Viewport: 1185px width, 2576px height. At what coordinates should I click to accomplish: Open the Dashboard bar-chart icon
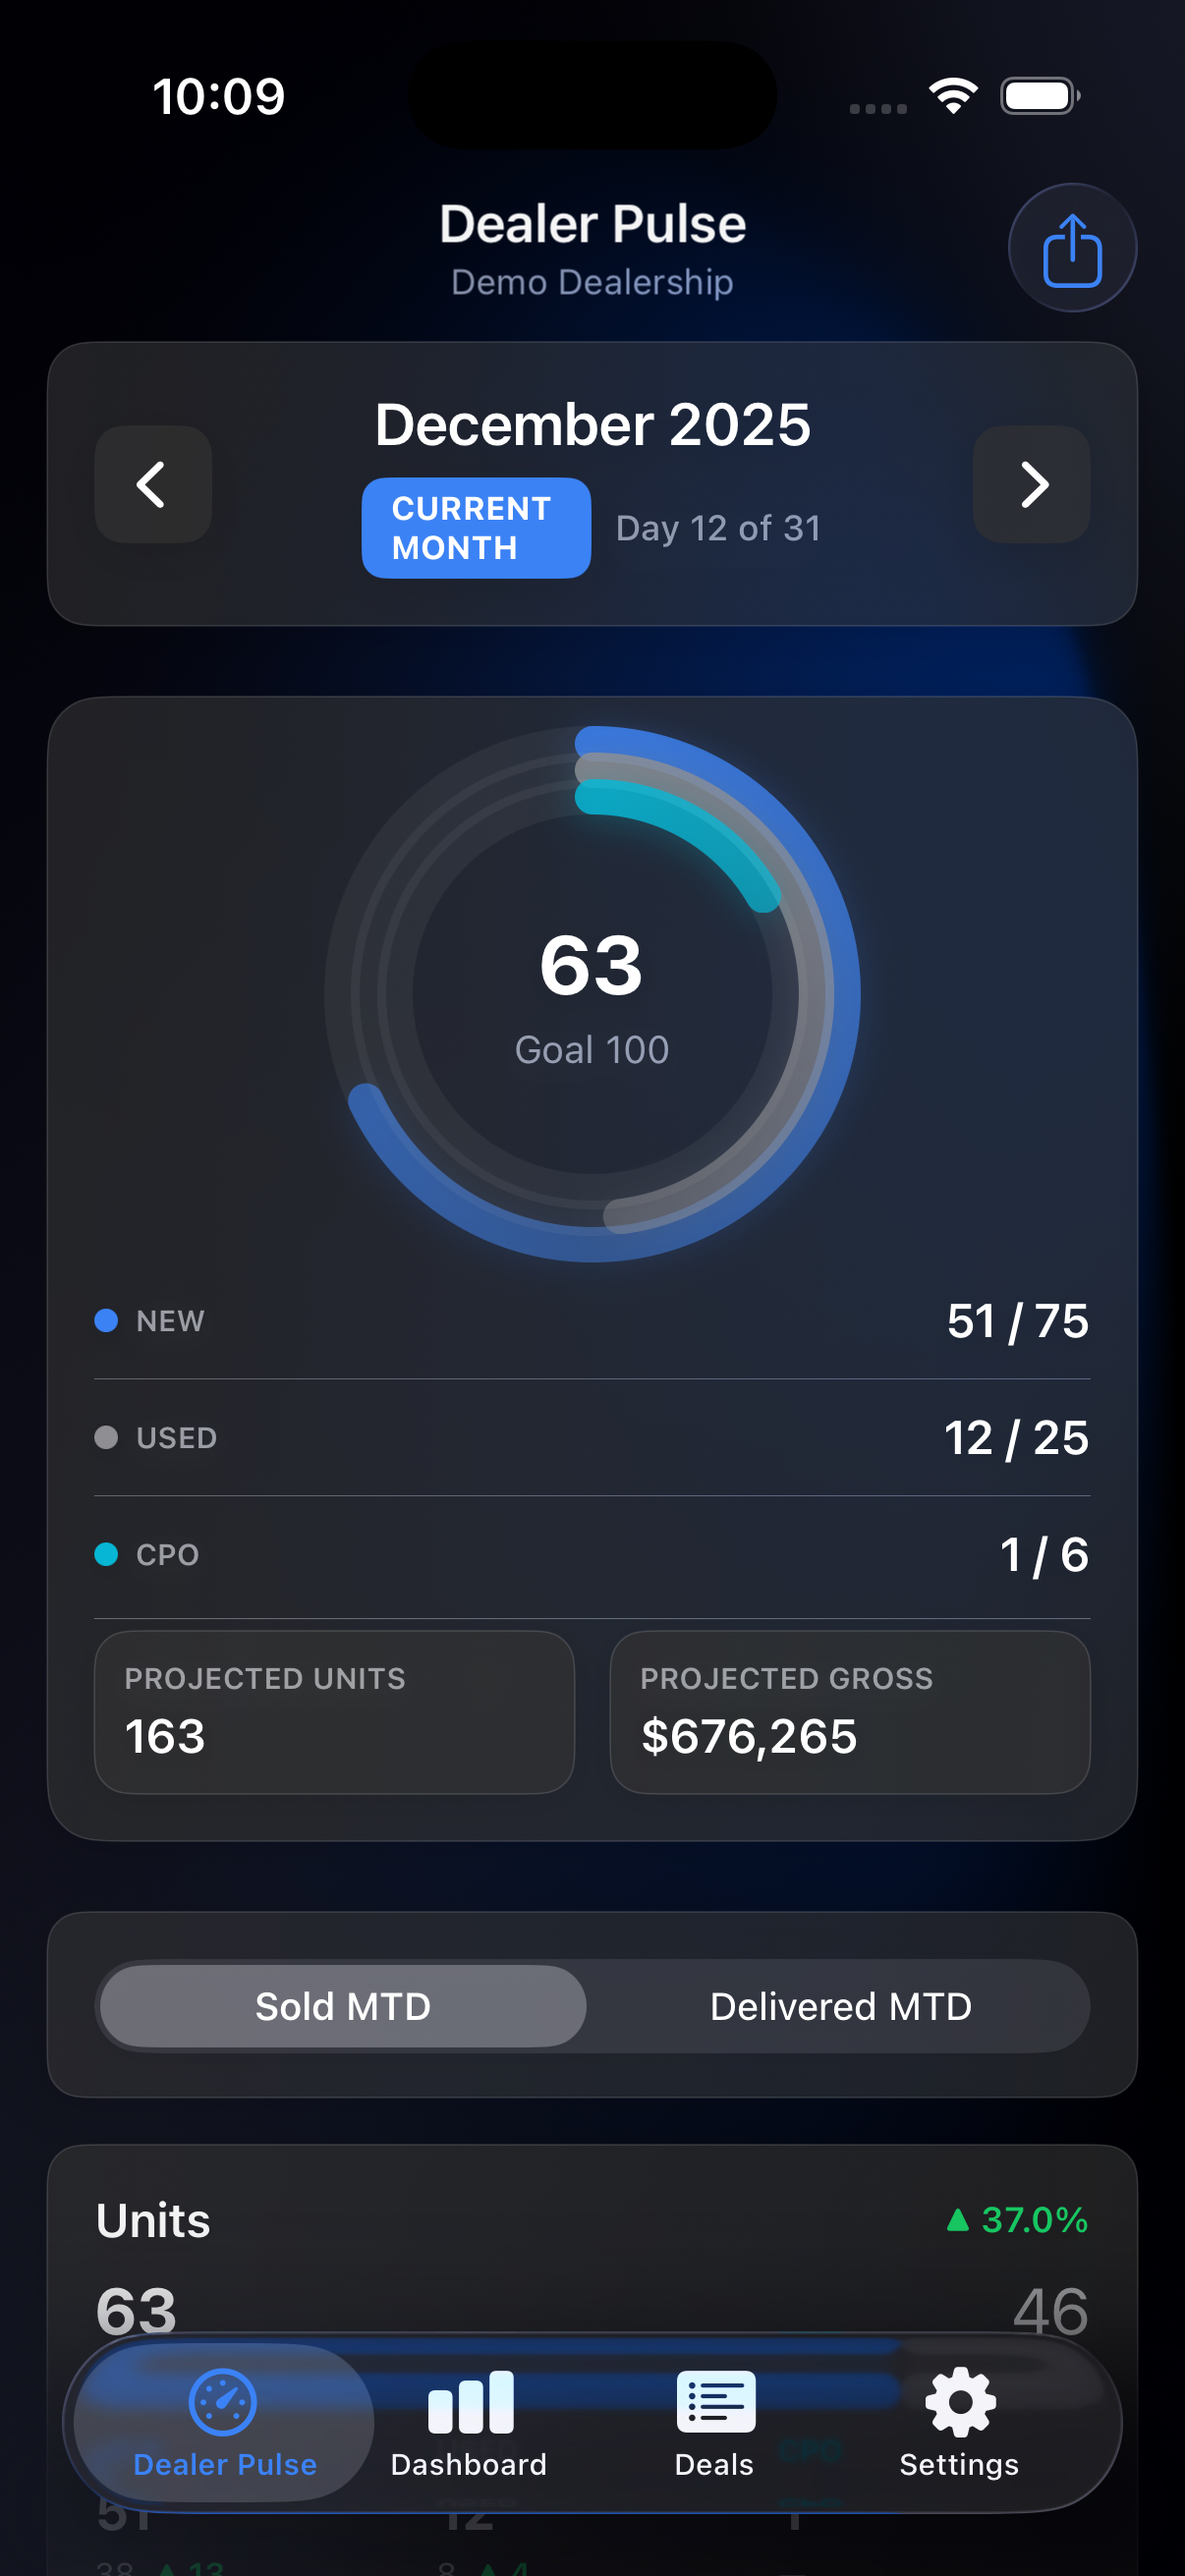(469, 2404)
